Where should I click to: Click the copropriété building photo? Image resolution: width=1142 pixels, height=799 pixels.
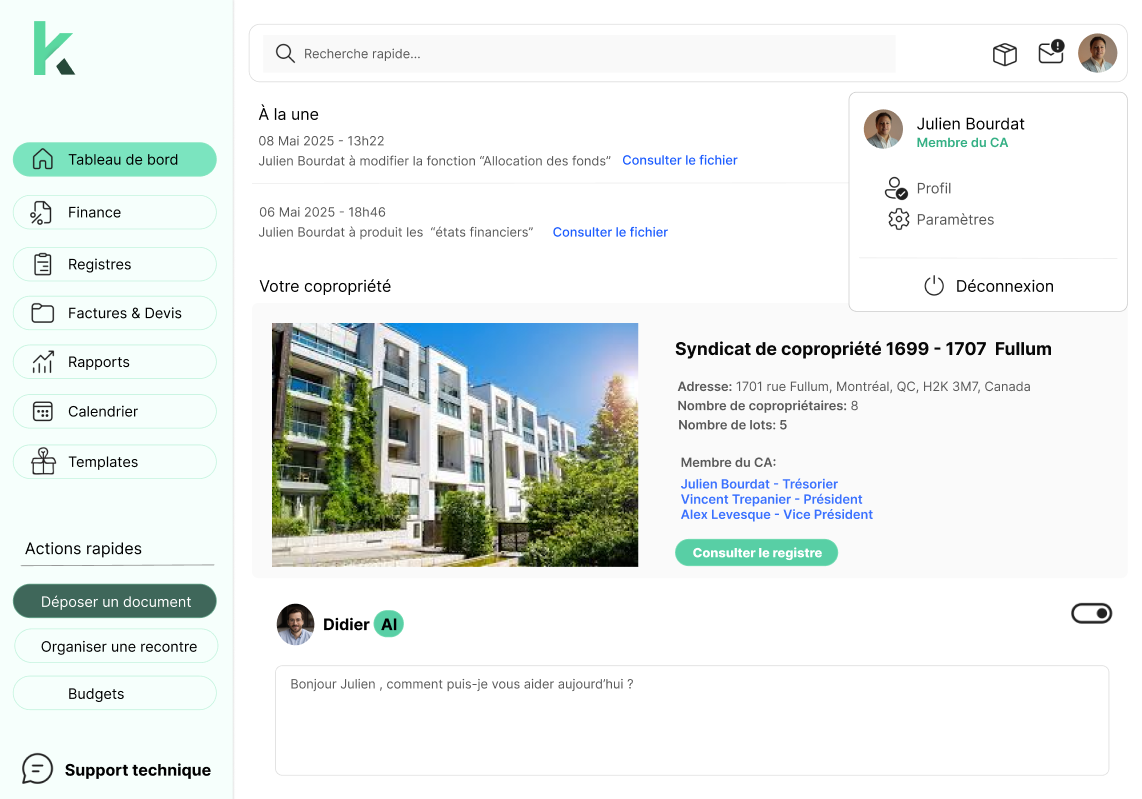pyautogui.click(x=454, y=445)
